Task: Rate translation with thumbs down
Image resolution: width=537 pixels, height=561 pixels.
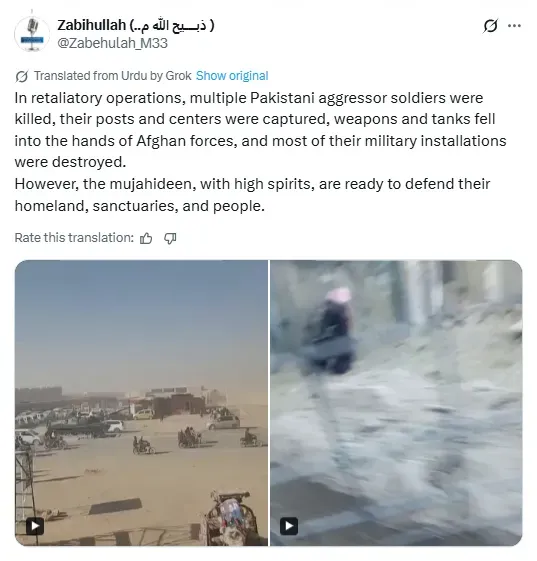Action: click(x=170, y=238)
